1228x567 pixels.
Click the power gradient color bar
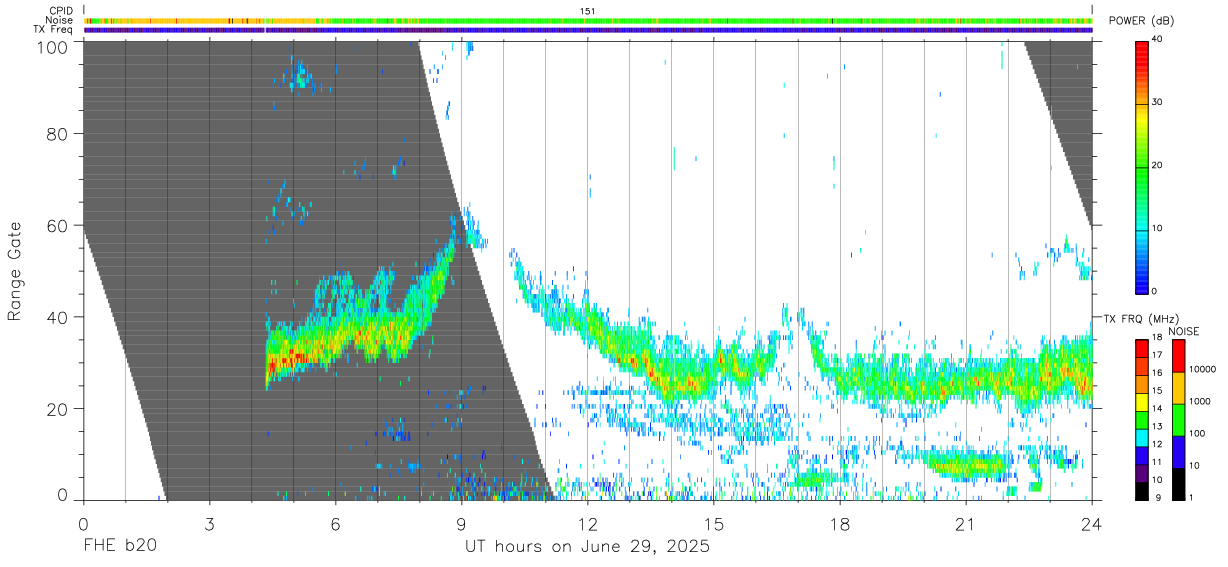[1142, 166]
